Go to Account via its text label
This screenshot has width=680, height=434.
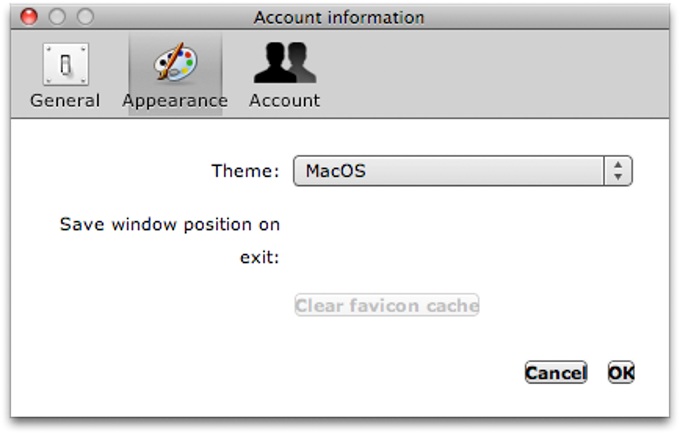(x=284, y=101)
